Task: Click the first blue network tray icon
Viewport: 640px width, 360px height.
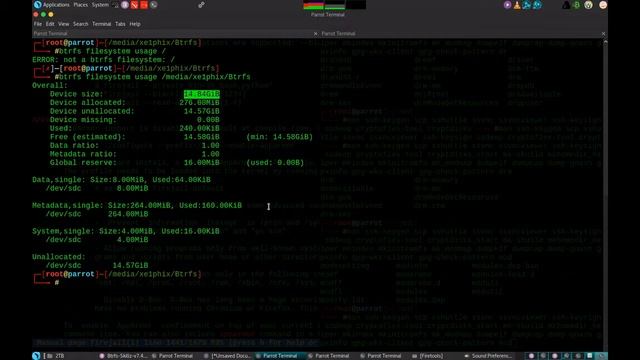Action: tap(527, 5)
